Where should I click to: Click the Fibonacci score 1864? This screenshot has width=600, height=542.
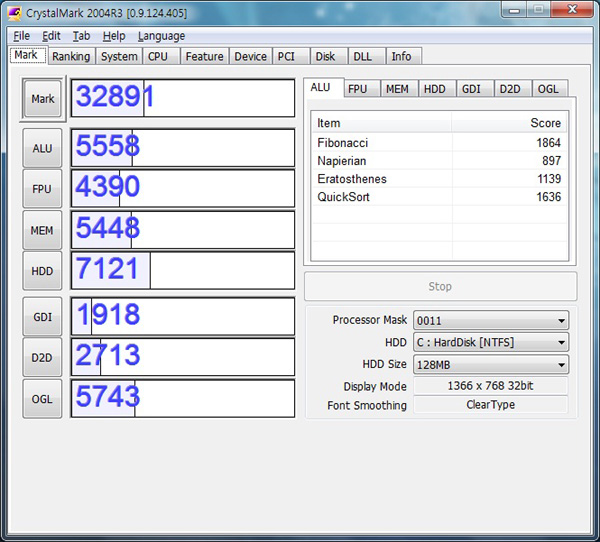coord(548,143)
